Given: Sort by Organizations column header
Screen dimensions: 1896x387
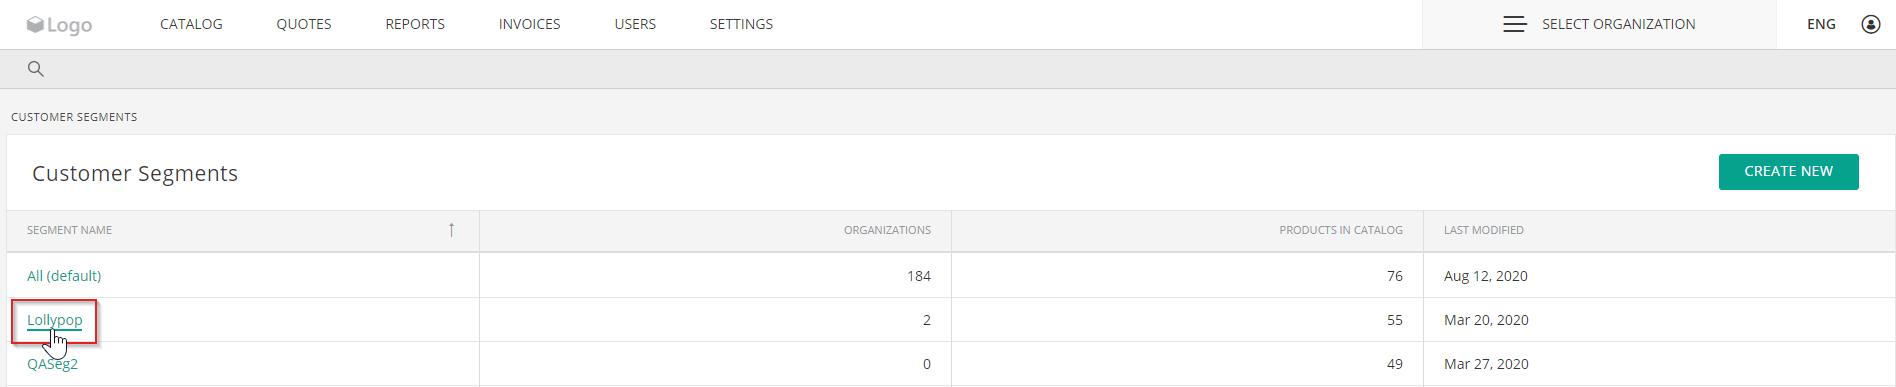Looking at the screenshot, I should click(887, 230).
